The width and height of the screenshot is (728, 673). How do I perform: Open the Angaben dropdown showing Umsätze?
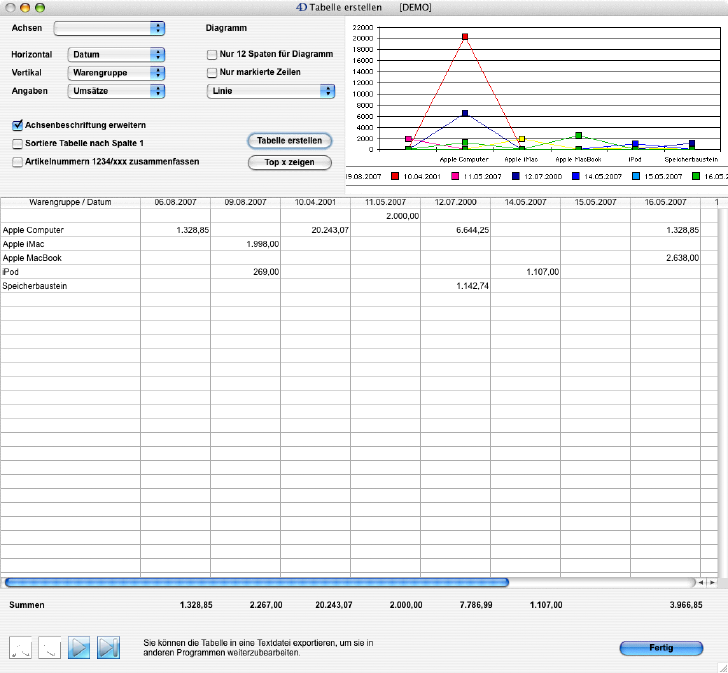click(115, 91)
